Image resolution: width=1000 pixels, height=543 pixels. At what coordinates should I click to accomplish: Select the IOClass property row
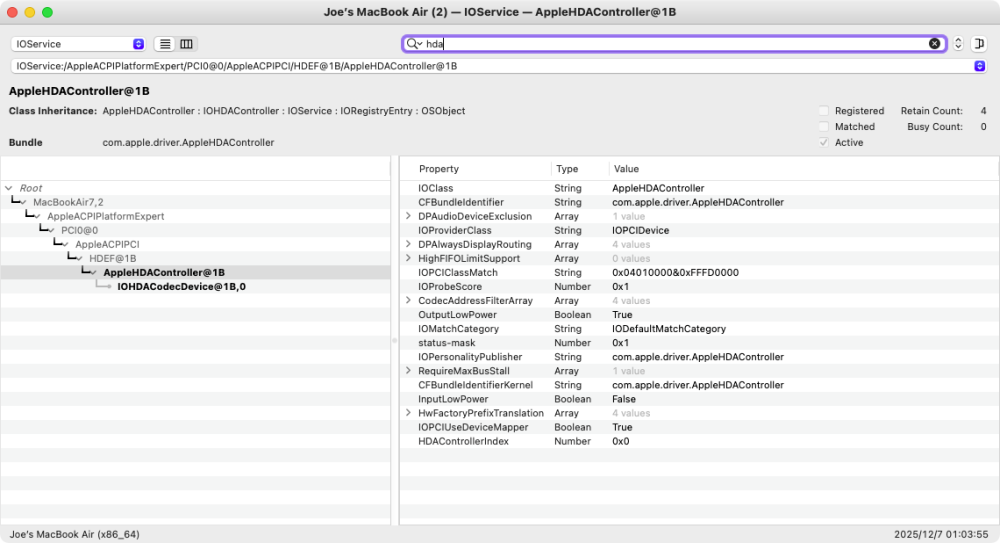[x=700, y=188]
